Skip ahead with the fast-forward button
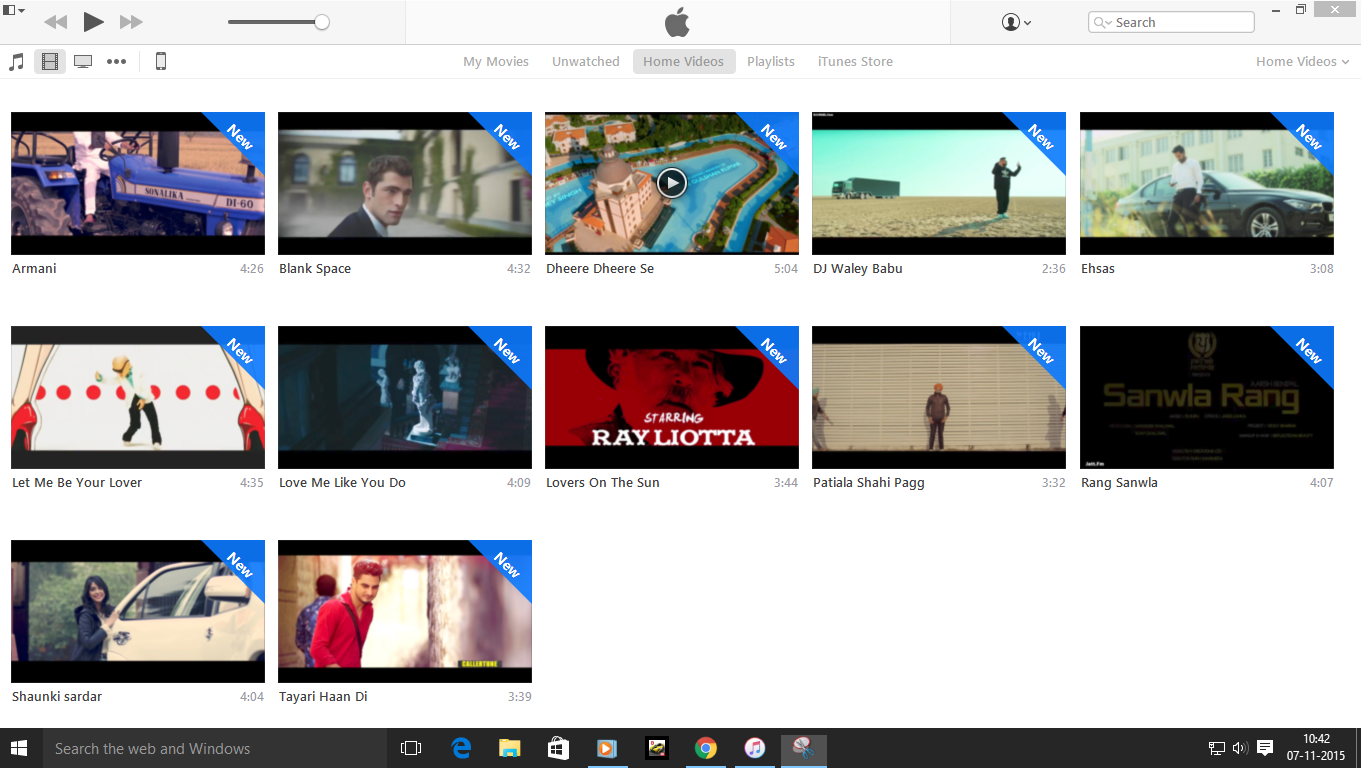Image resolution: width=1361 pixels, height=768 pixels. (131, 22)
